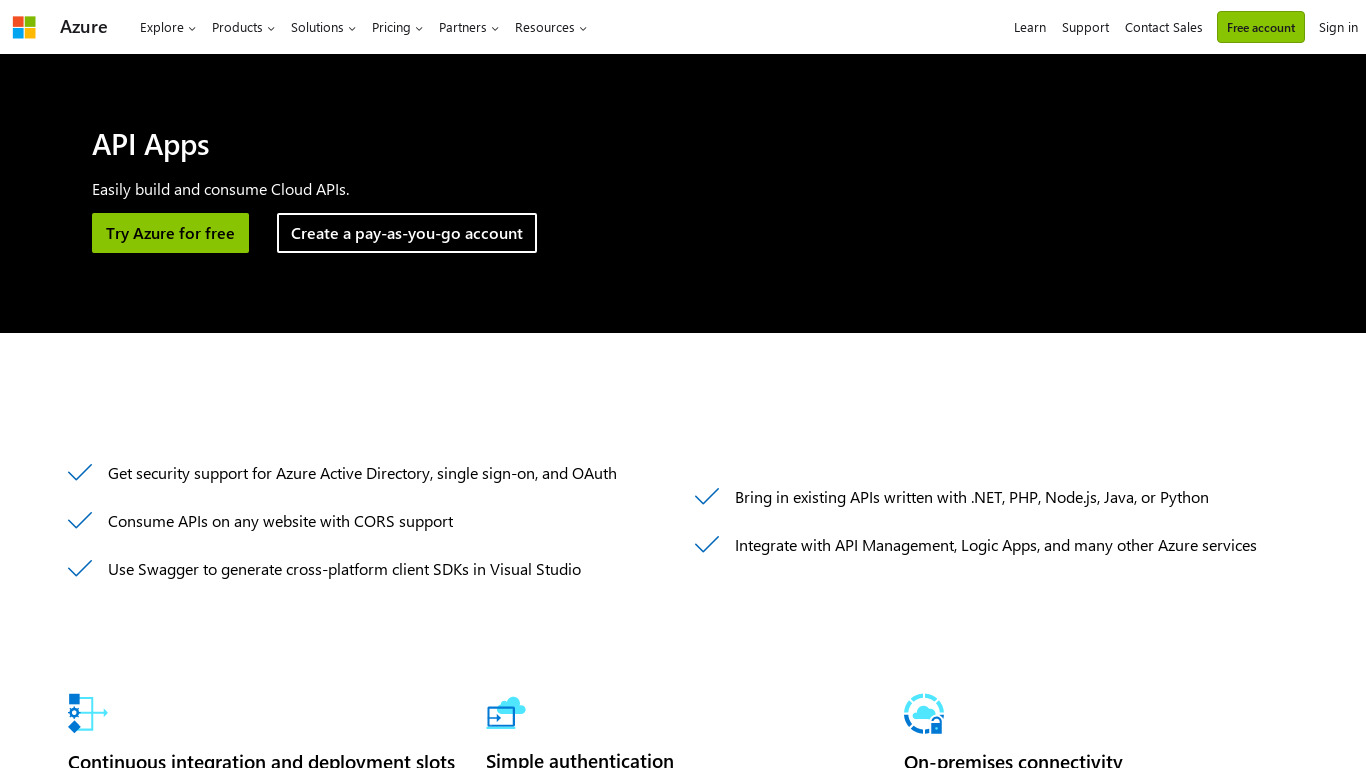Click checkmark beside CORS support item
Image resolution: width=1366 pixels, height=768 pixels.
[x=80, y=521]
